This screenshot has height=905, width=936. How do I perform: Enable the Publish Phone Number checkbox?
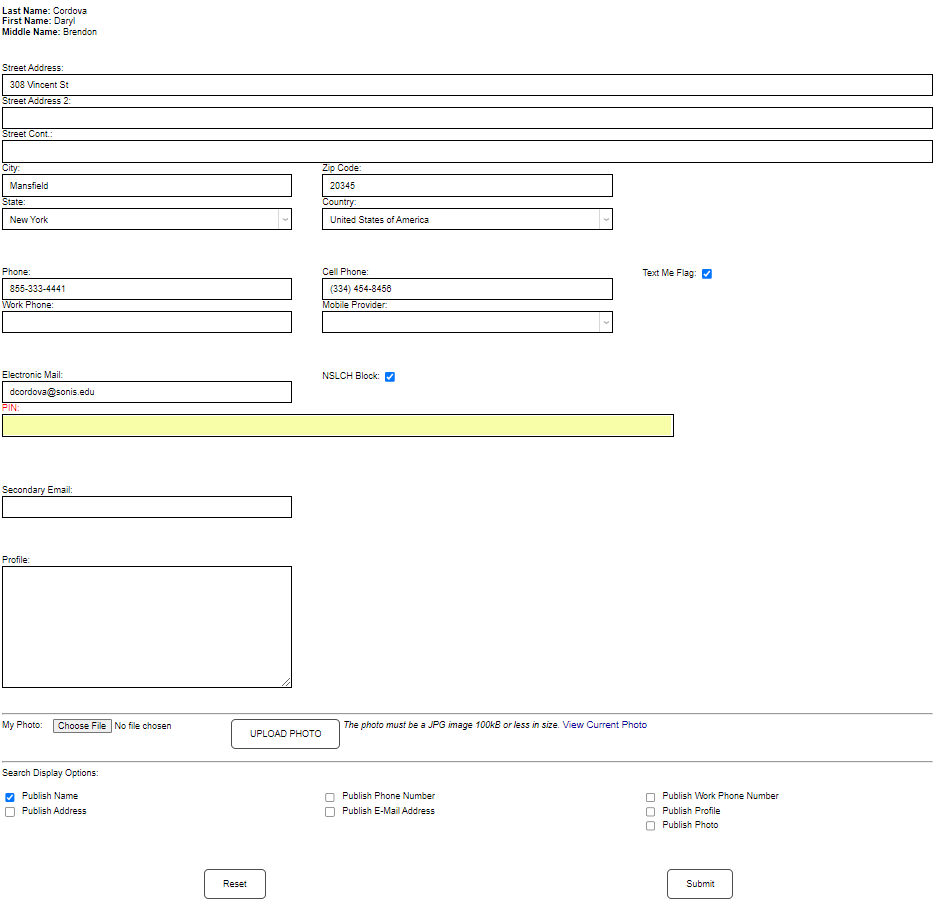pos(330,797)
